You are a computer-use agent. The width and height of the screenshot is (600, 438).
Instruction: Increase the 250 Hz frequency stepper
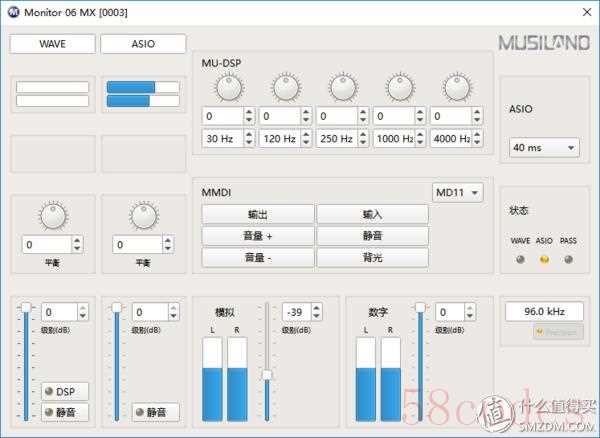coord(363,135)
